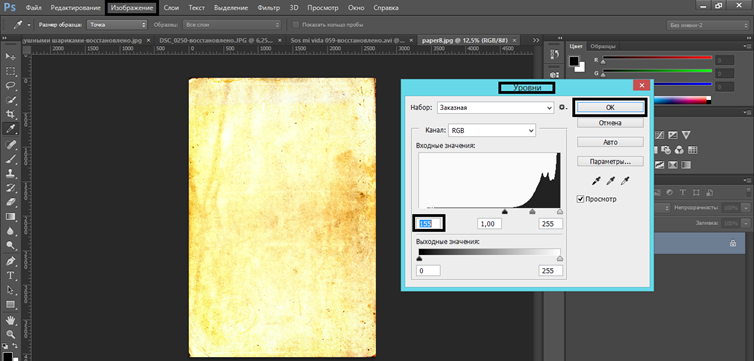
Task: Select the Crop tool
Action: [10, 114]
